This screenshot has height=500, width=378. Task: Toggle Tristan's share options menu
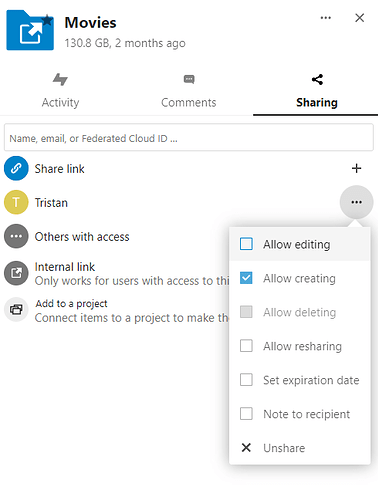click(x=356, y=202)
